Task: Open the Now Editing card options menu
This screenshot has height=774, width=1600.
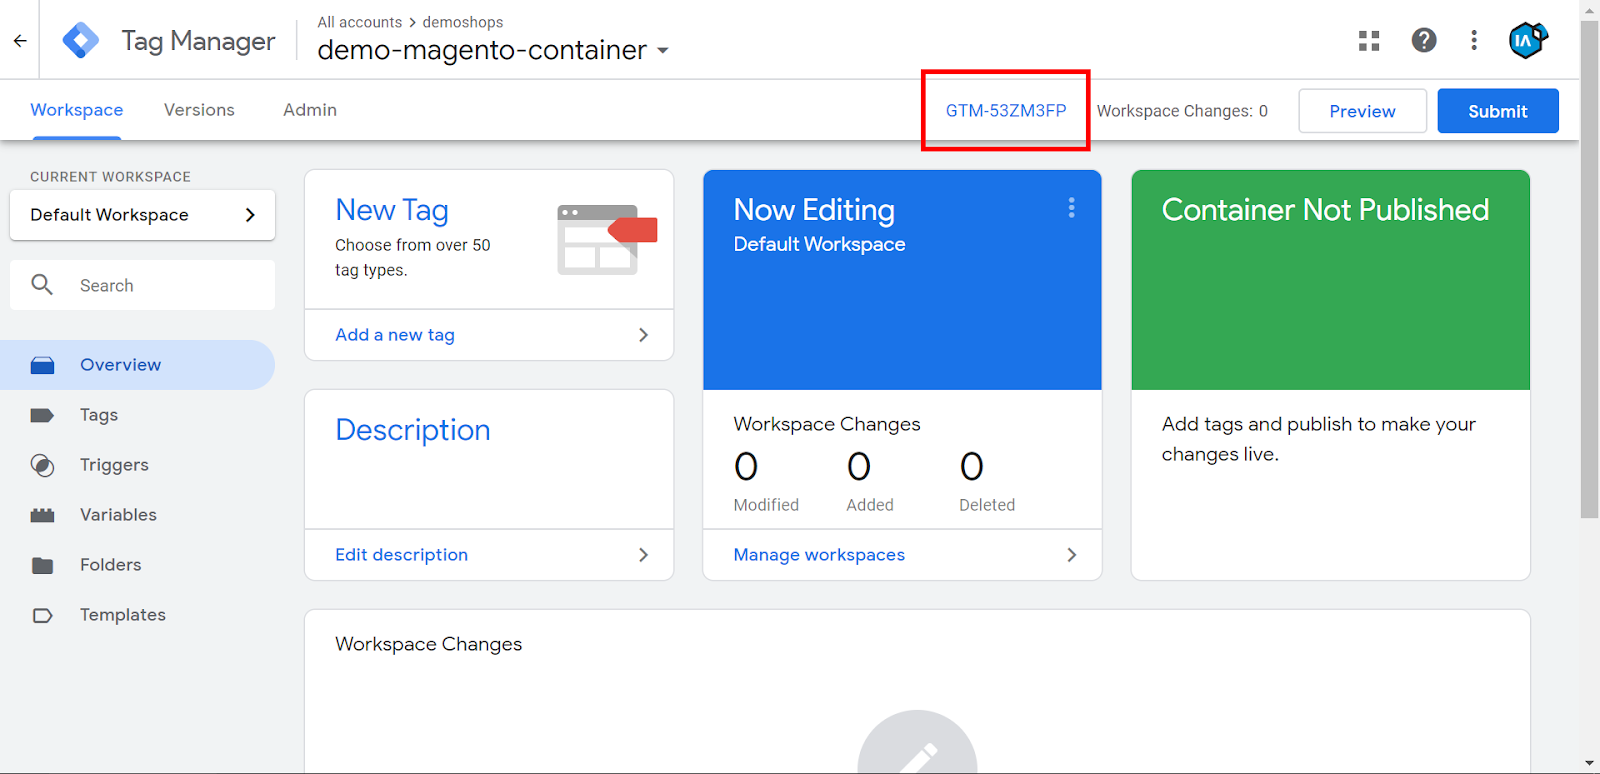Action: click(x=1071, y=208)
